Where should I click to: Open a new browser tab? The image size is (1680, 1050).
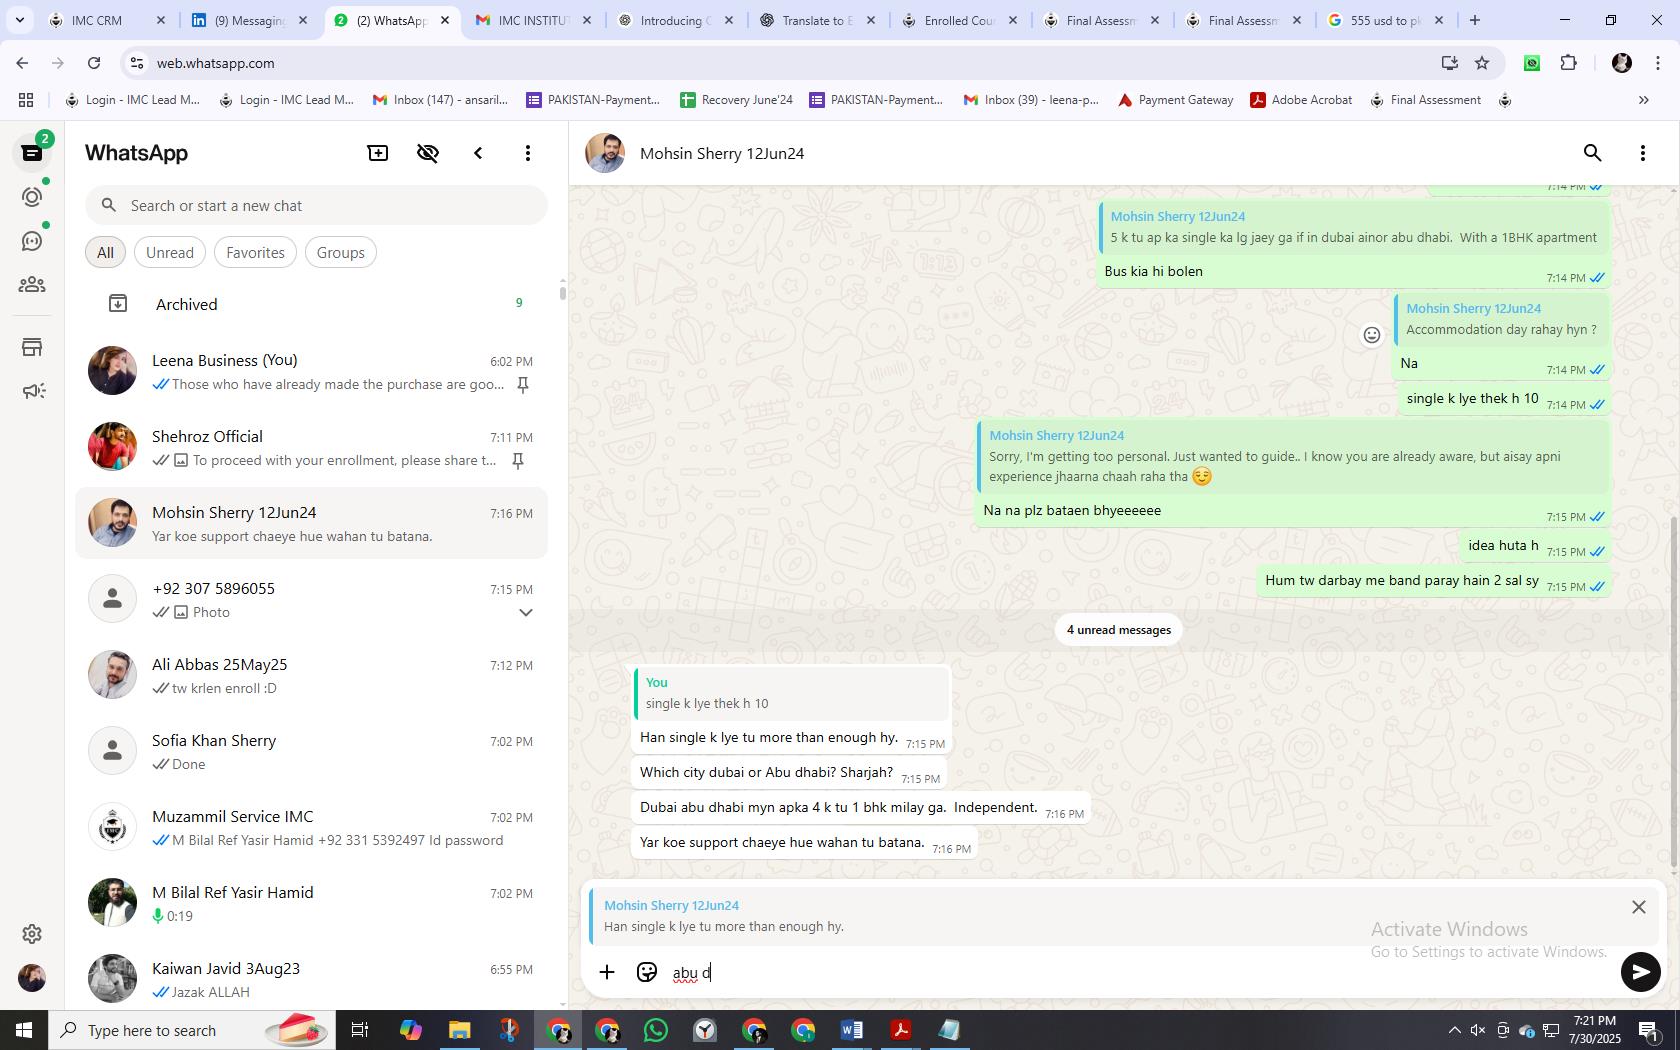(x=1475, y=20)
